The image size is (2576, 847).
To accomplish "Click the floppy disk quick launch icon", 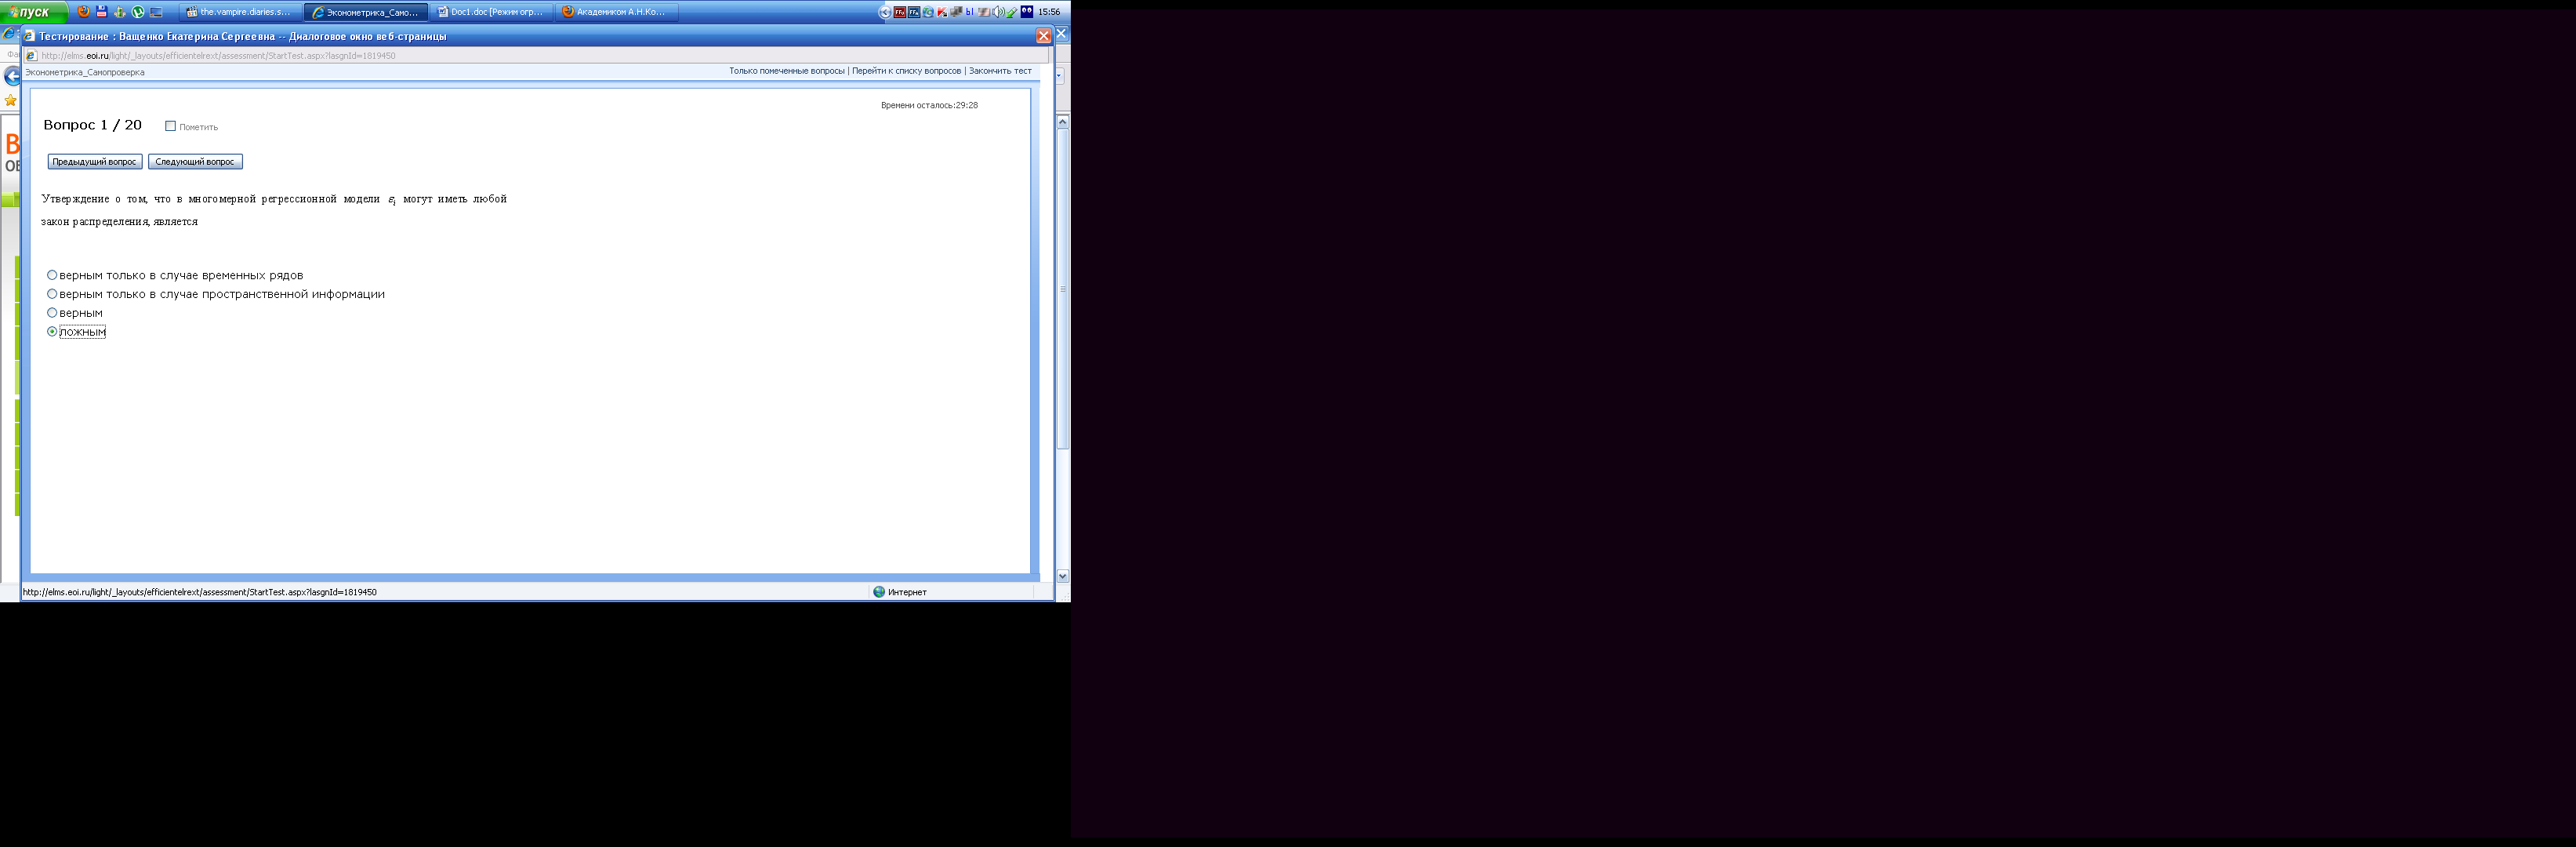I will (x=101, y=12).
